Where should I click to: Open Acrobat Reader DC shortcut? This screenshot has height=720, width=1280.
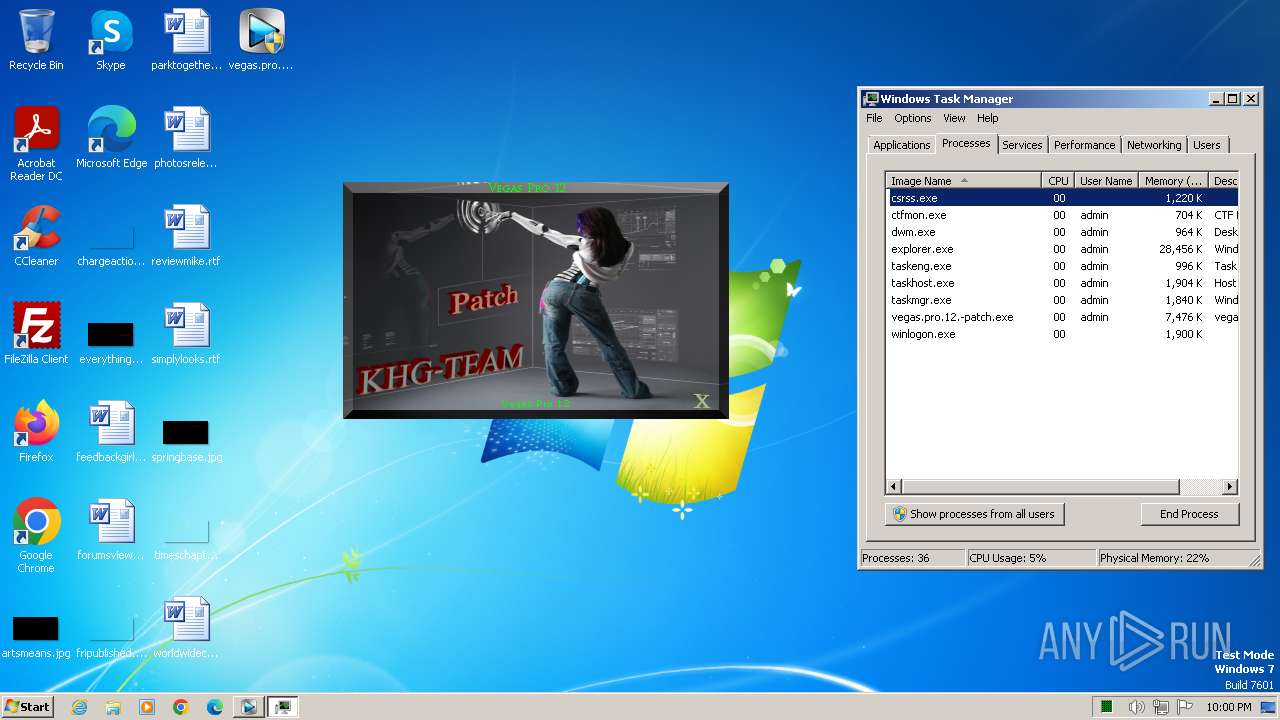[36, 143]
